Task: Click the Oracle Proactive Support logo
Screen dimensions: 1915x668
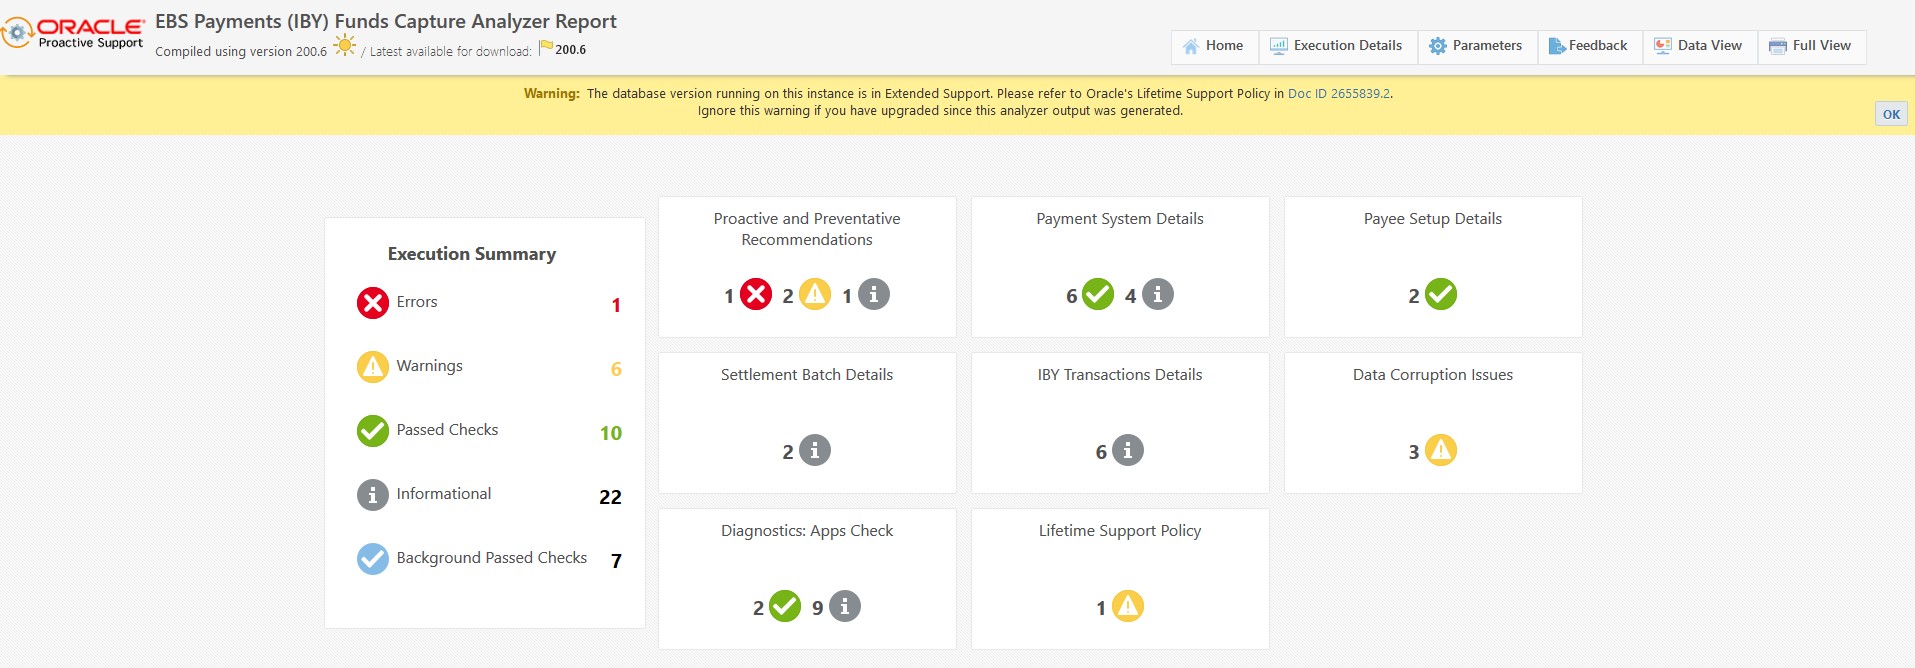Action: [74, 33]
